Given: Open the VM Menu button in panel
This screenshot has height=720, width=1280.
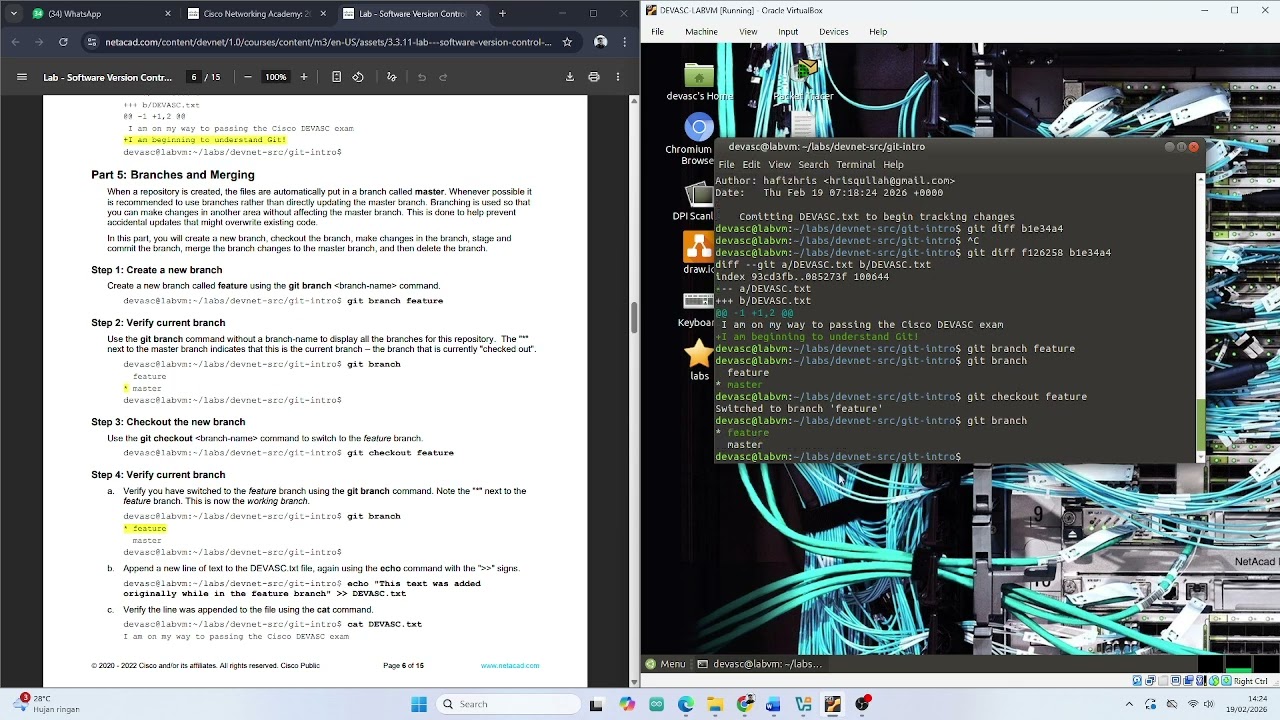Looking at the screenshot, I should tap(666, 664).
